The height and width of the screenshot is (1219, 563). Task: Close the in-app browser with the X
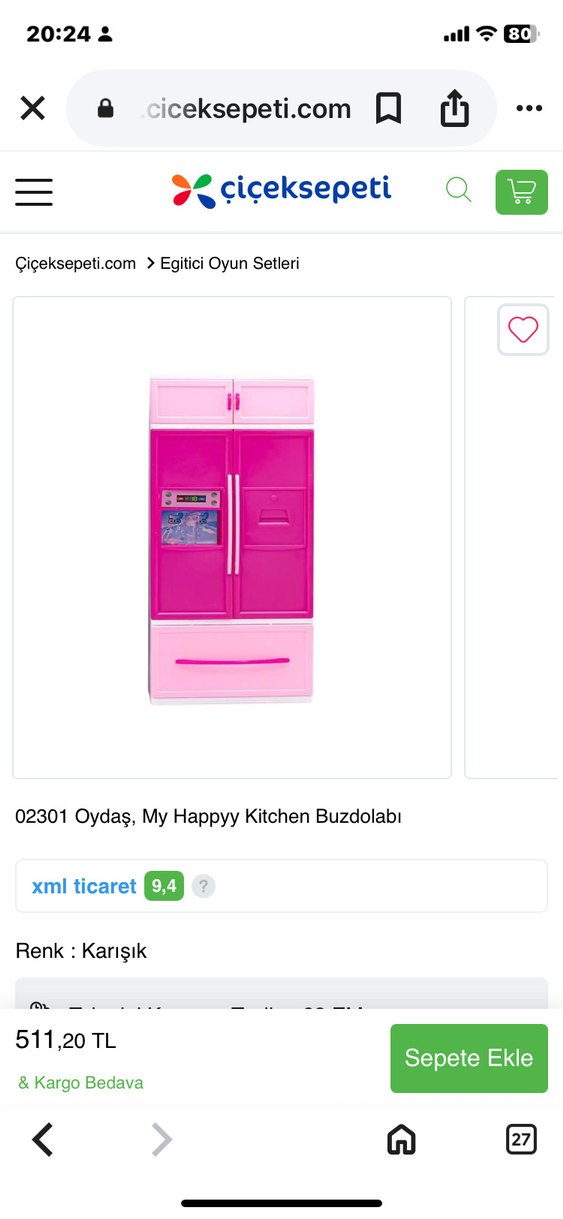click(x=33, y=108)
